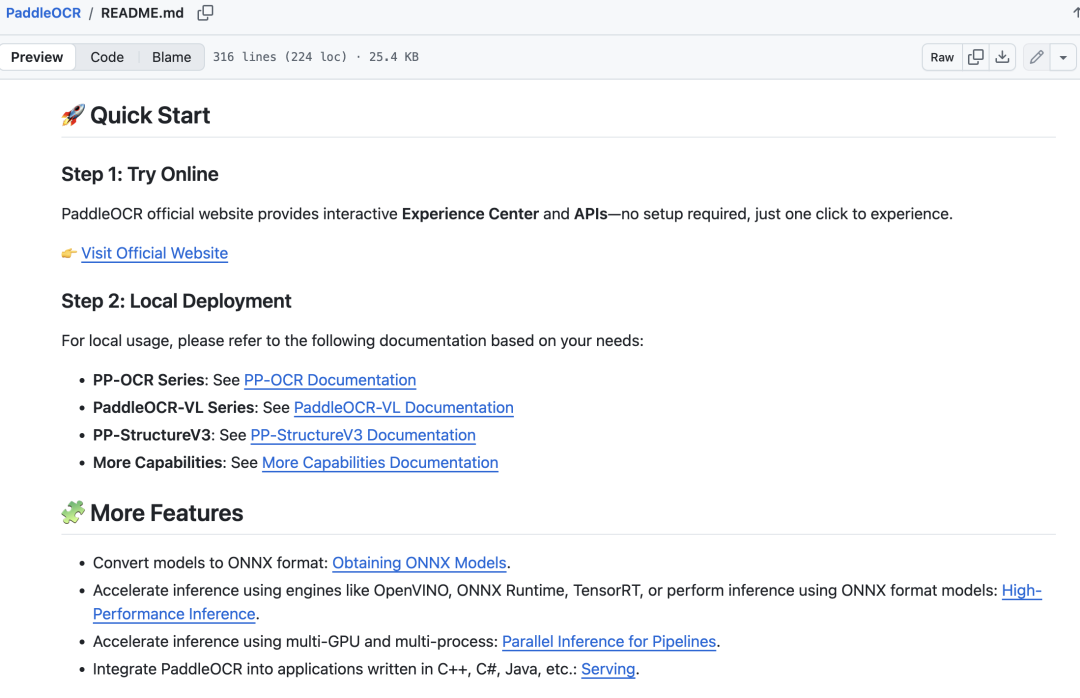Open Obtaining ONNX Models link
The height and width of the screenshot is (698, 1080).
[419, 563]
